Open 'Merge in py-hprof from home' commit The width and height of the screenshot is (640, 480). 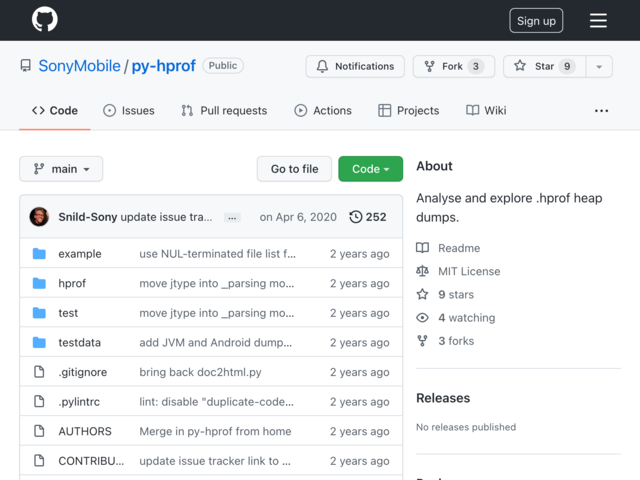click(215, 431)
